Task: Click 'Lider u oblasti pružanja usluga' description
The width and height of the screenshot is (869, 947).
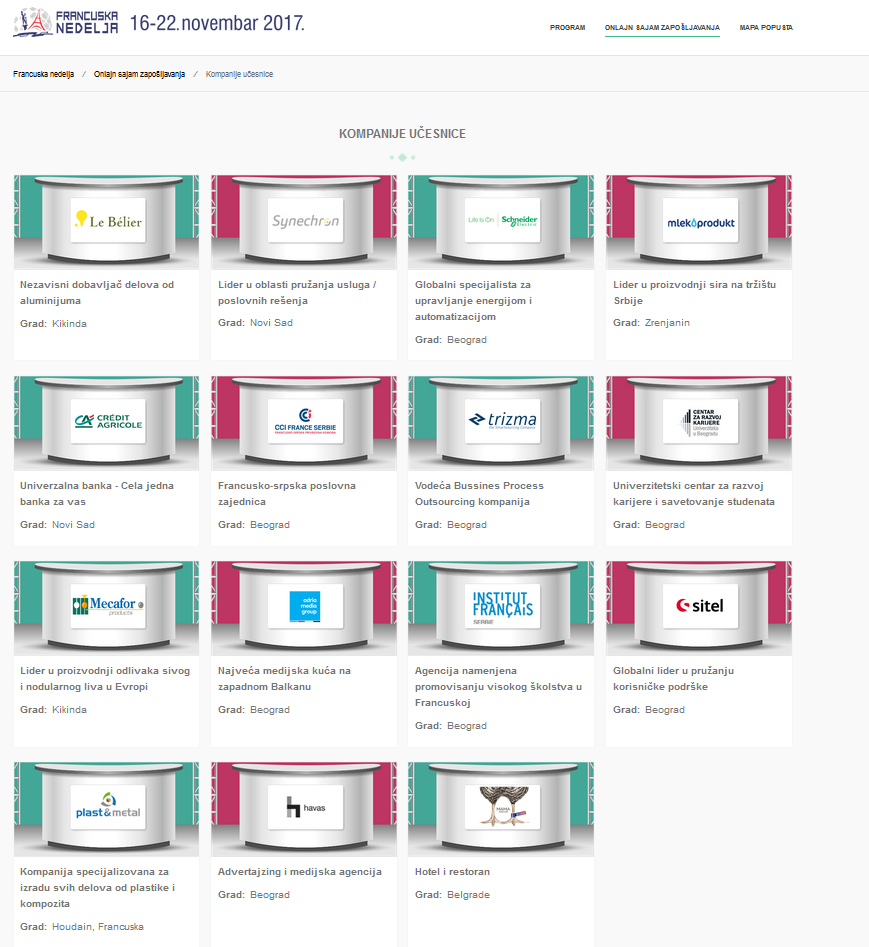Action: [297, 292]
